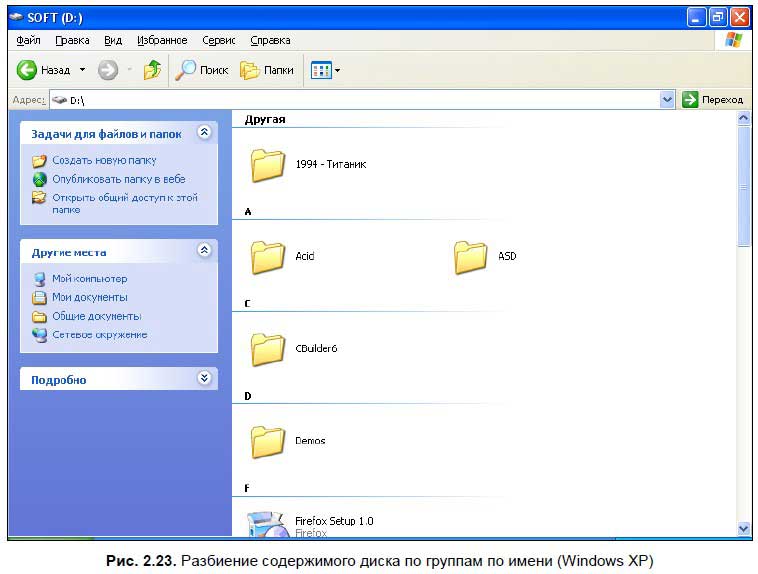Select the ASD folder icon
The image size is (758, 574).
coord(470,257)
